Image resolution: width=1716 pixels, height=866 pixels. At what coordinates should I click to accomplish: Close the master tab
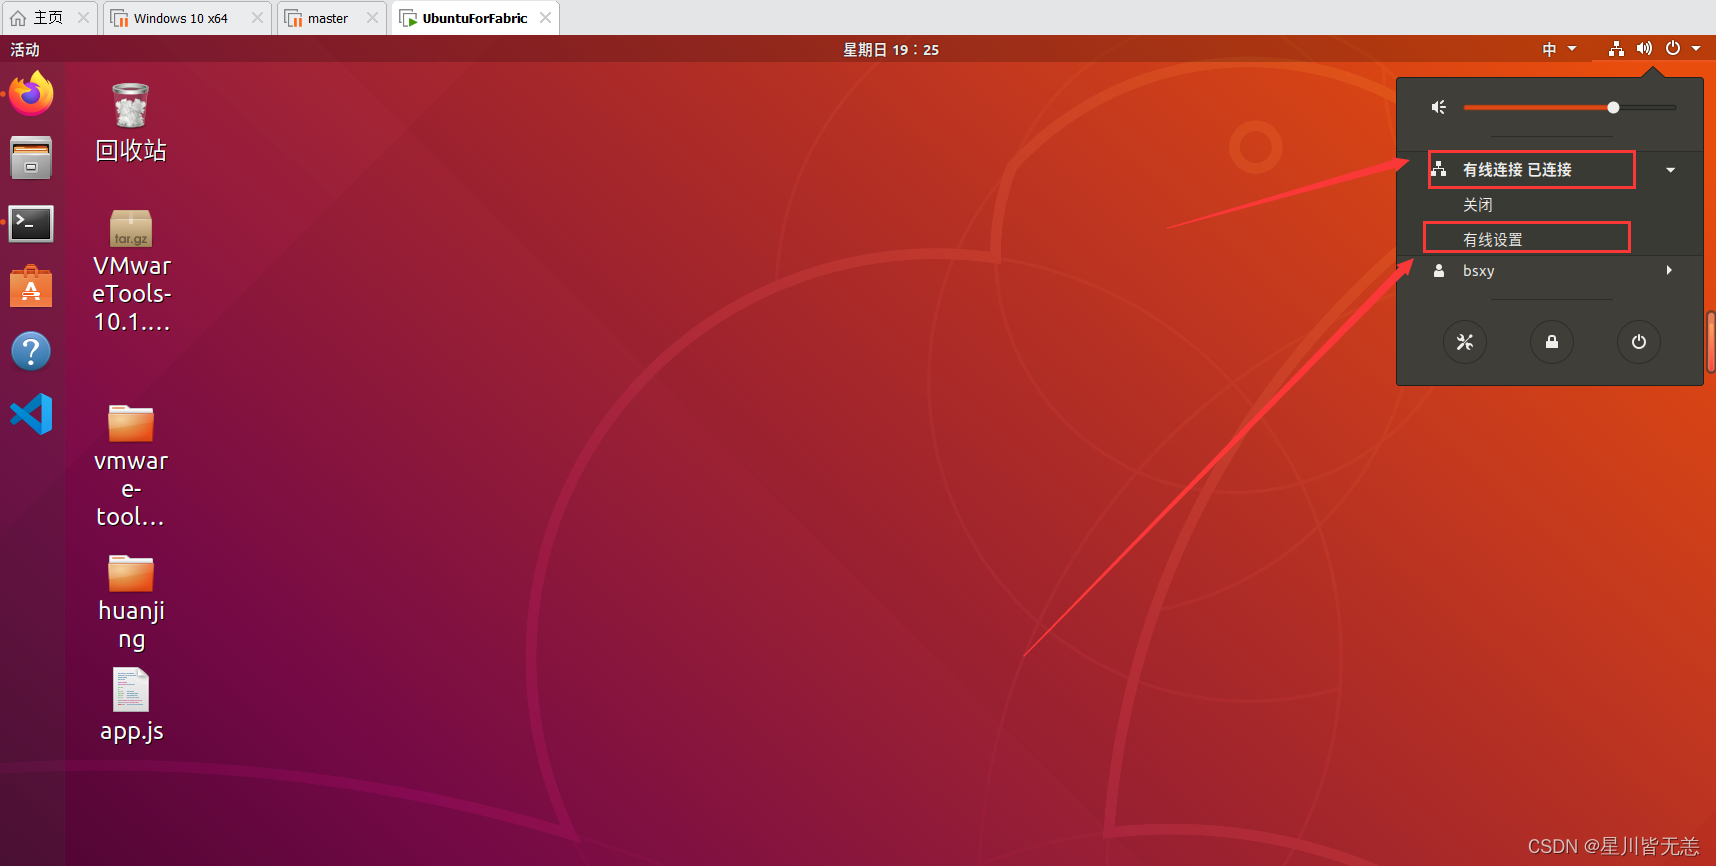pyautogui.click(x=372, y=18)
